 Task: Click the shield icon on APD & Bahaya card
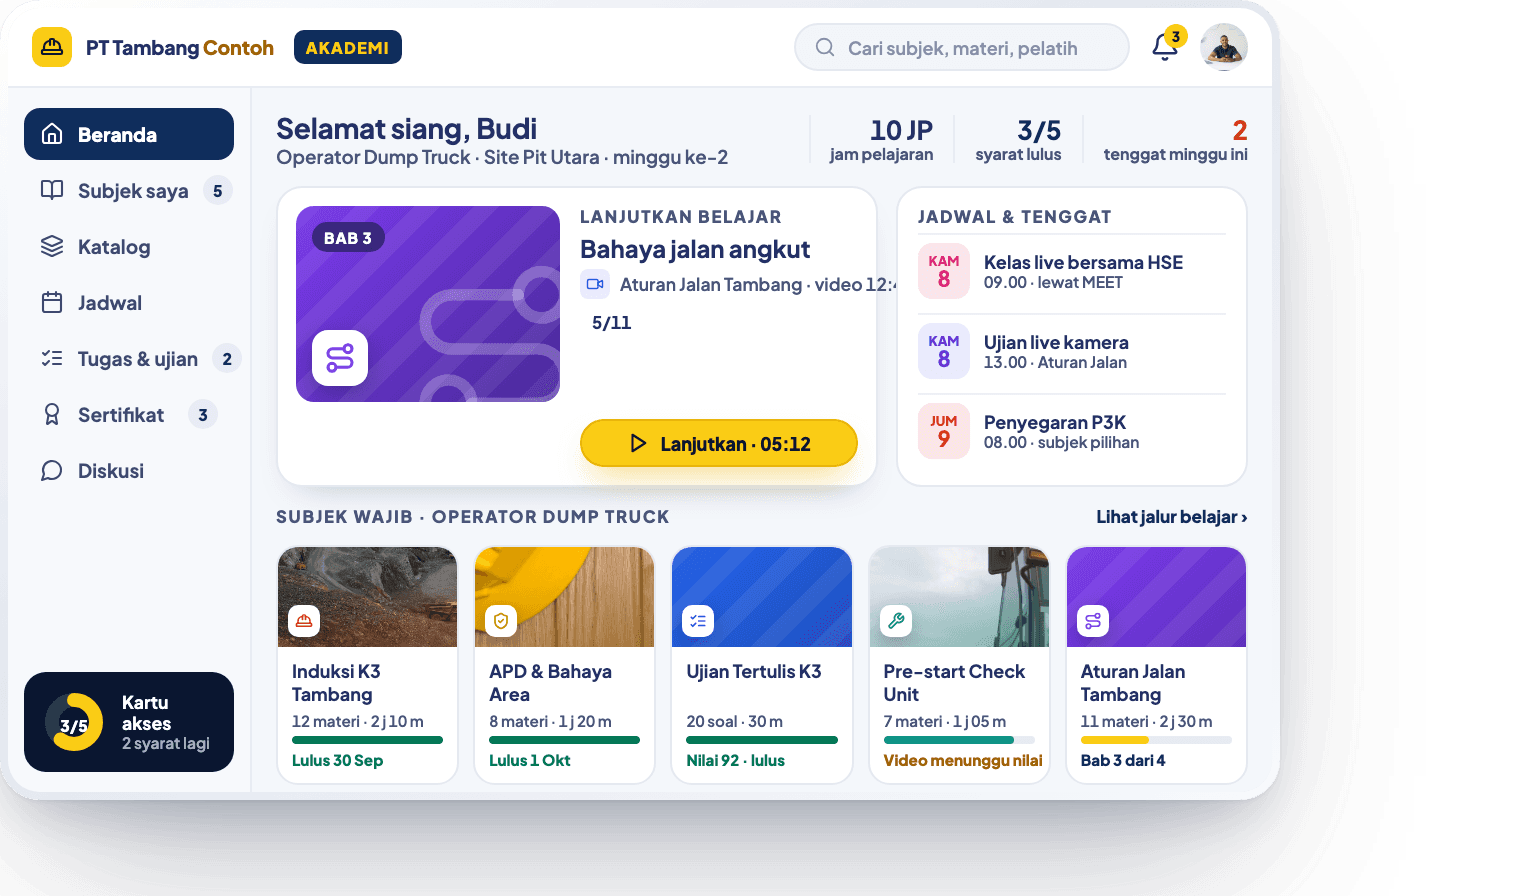[501, 621]
